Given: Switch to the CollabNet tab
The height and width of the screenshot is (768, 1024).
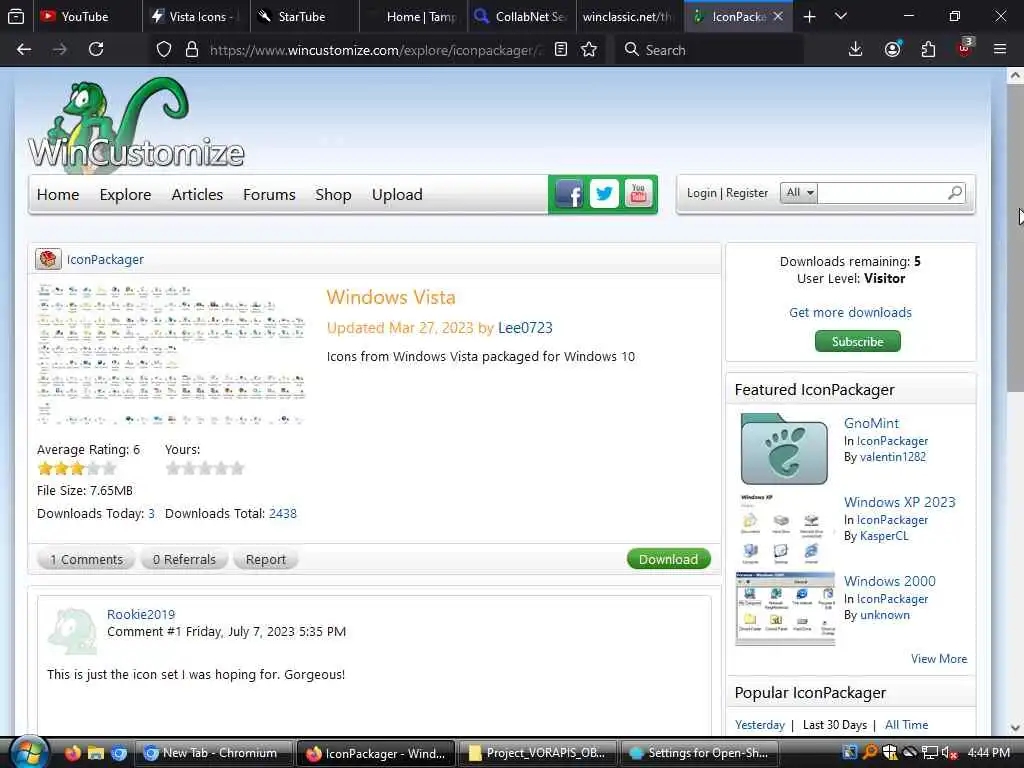Looking at the screenshot, I should pyautogui.click(x=522, y=16).
